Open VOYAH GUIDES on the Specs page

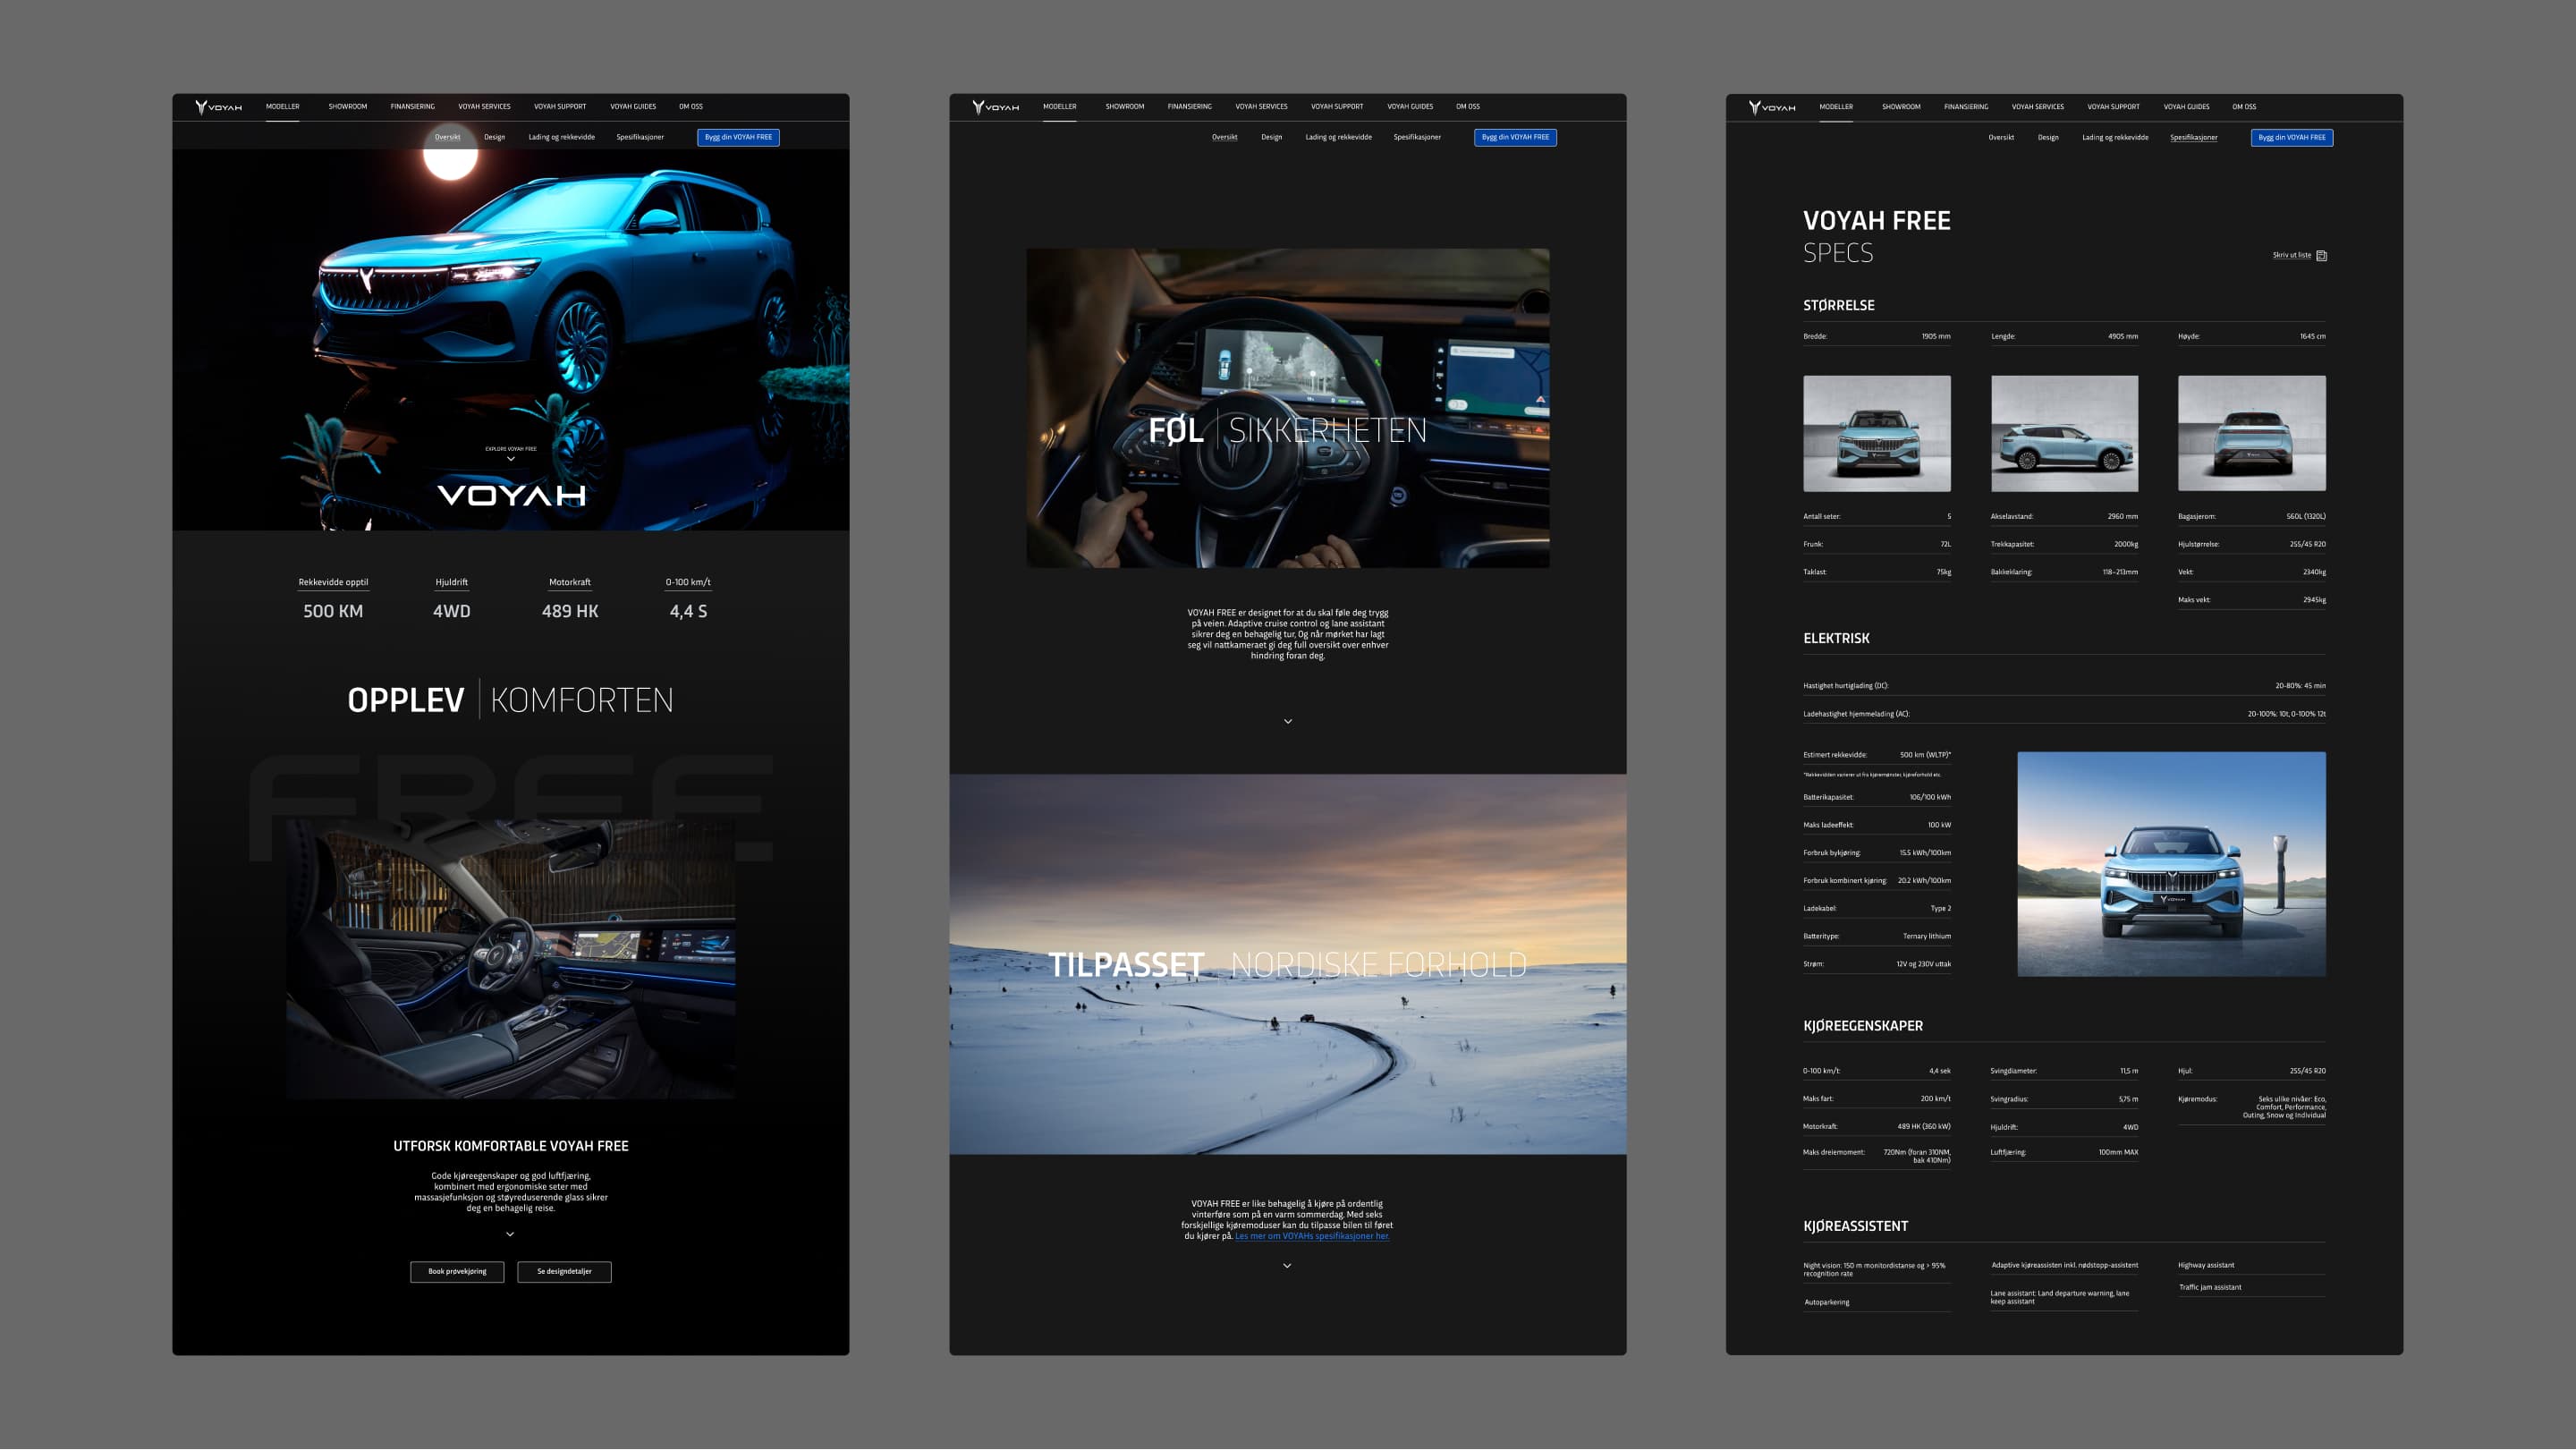pyautogui.click(x=2187, y=107)
